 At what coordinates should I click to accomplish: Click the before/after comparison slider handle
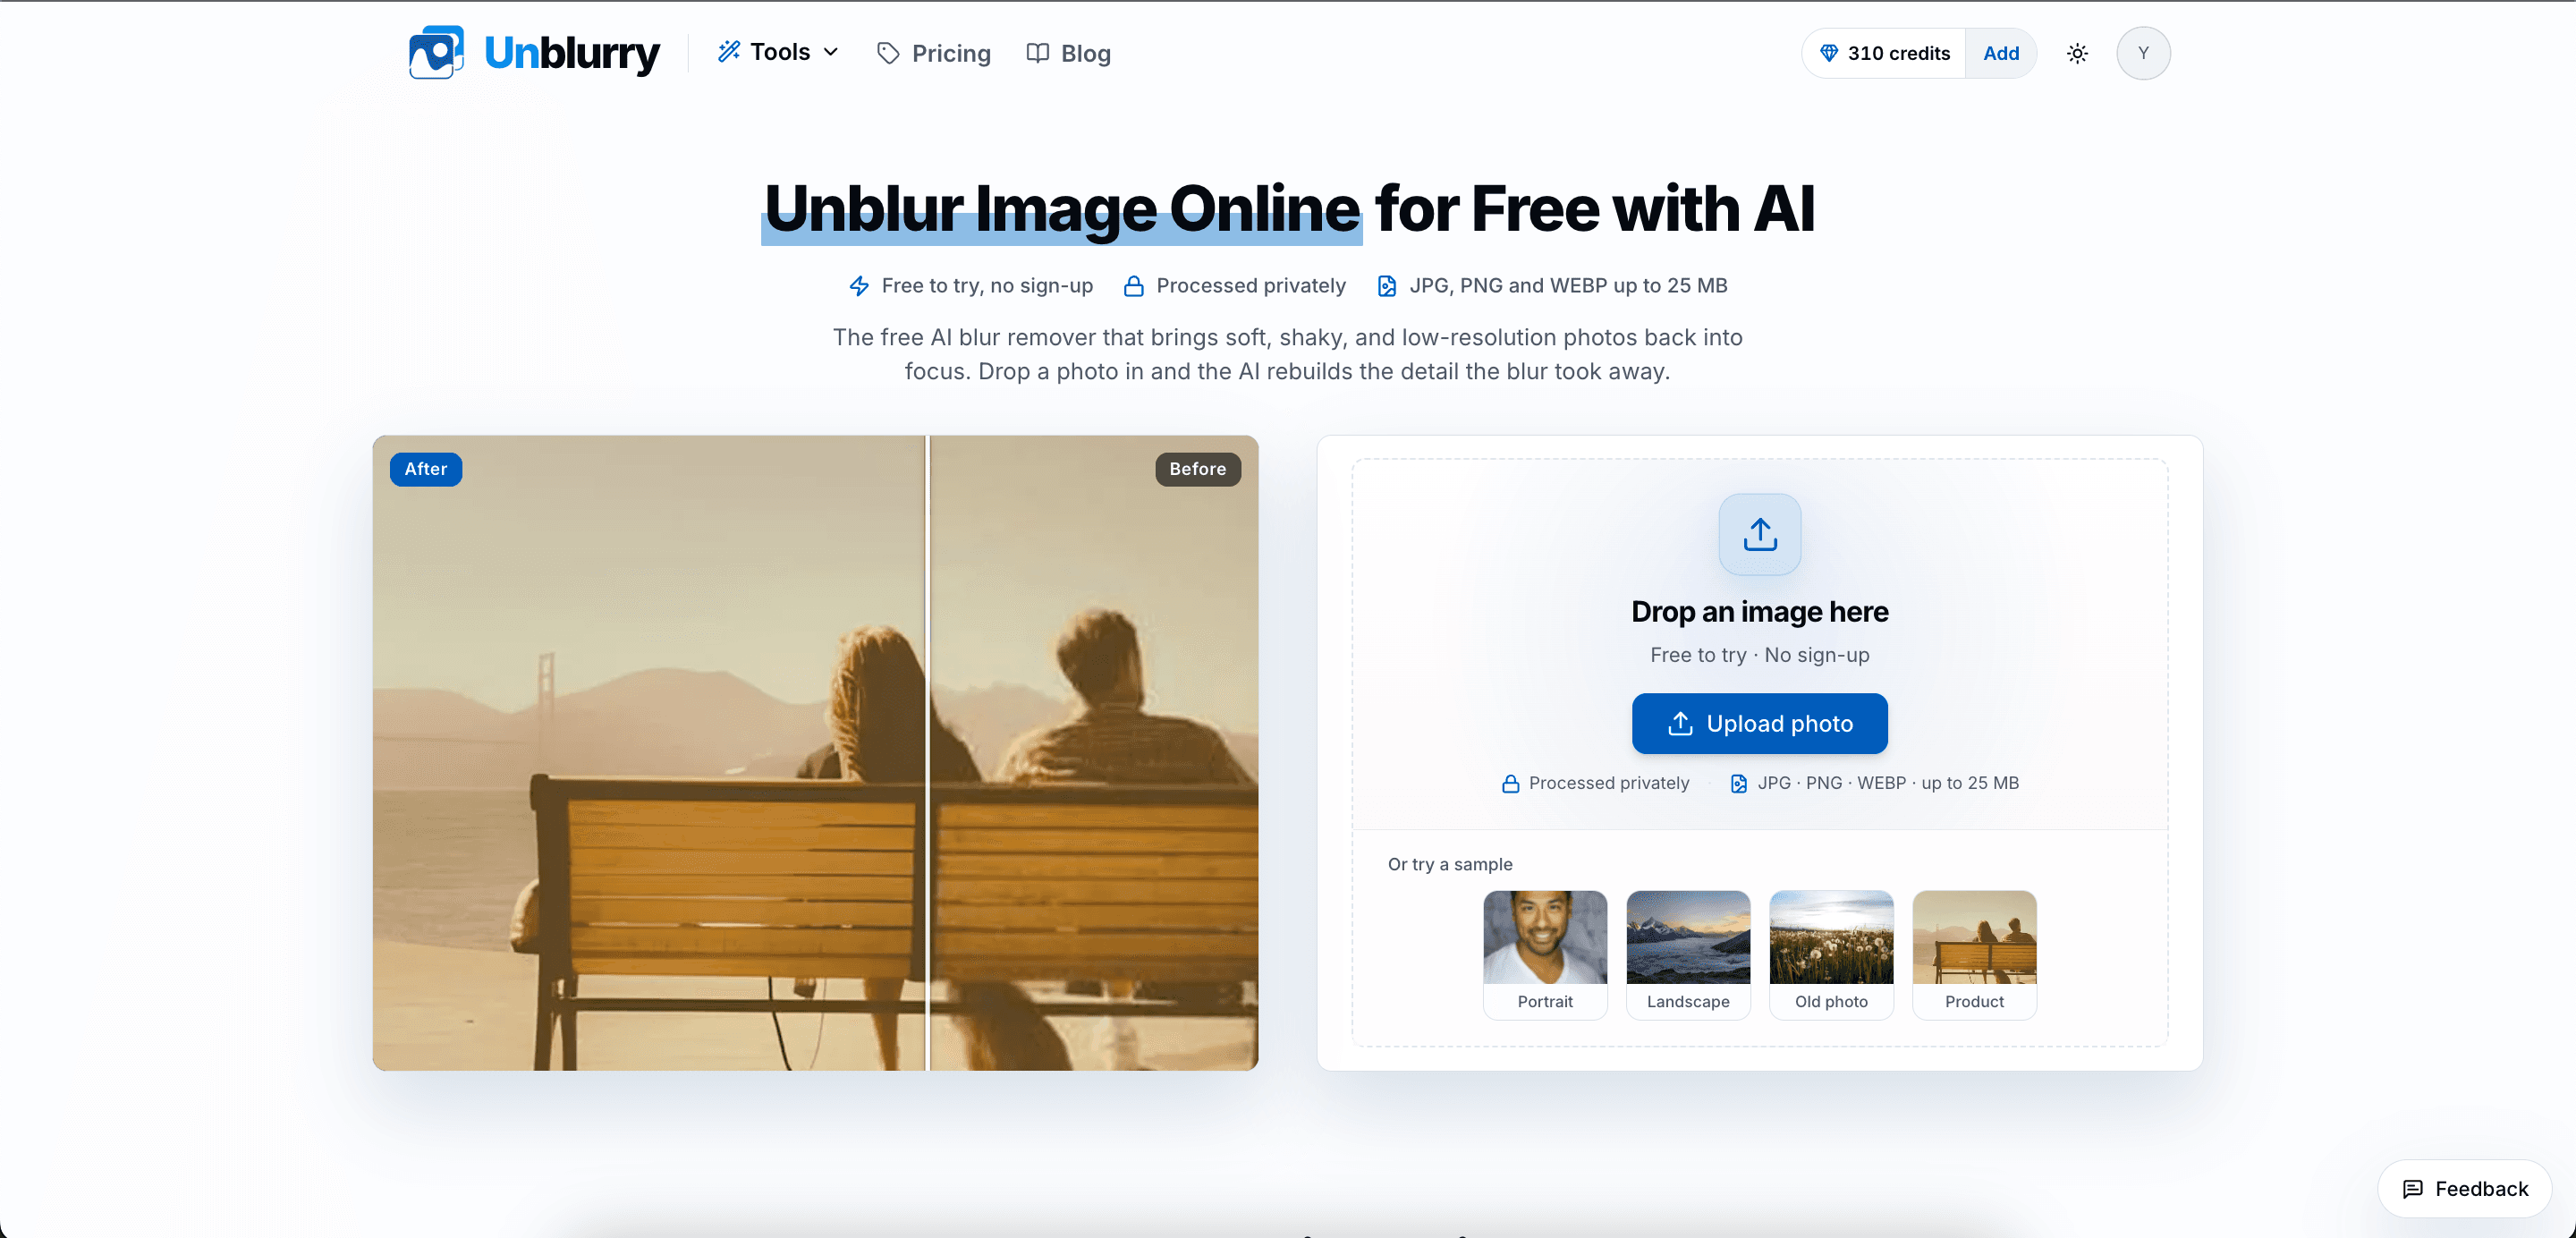tap(928, 752)
